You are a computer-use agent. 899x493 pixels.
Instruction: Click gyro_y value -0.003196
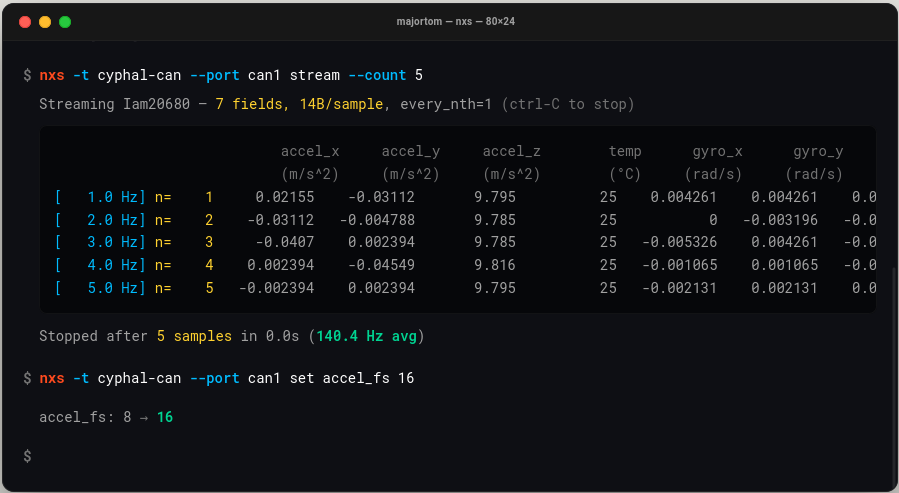point(780,220)
